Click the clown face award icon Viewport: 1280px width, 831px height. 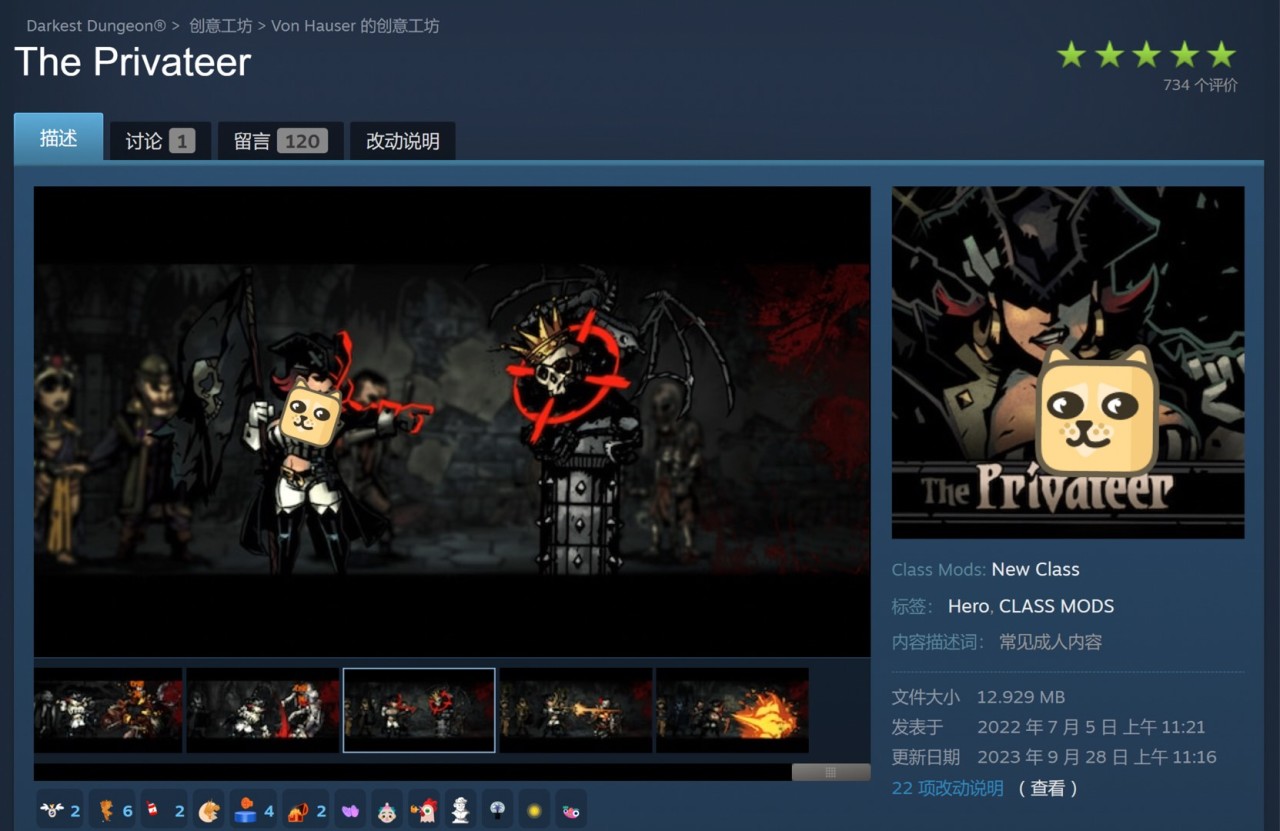pyautogui.click(x=387, y=810)
